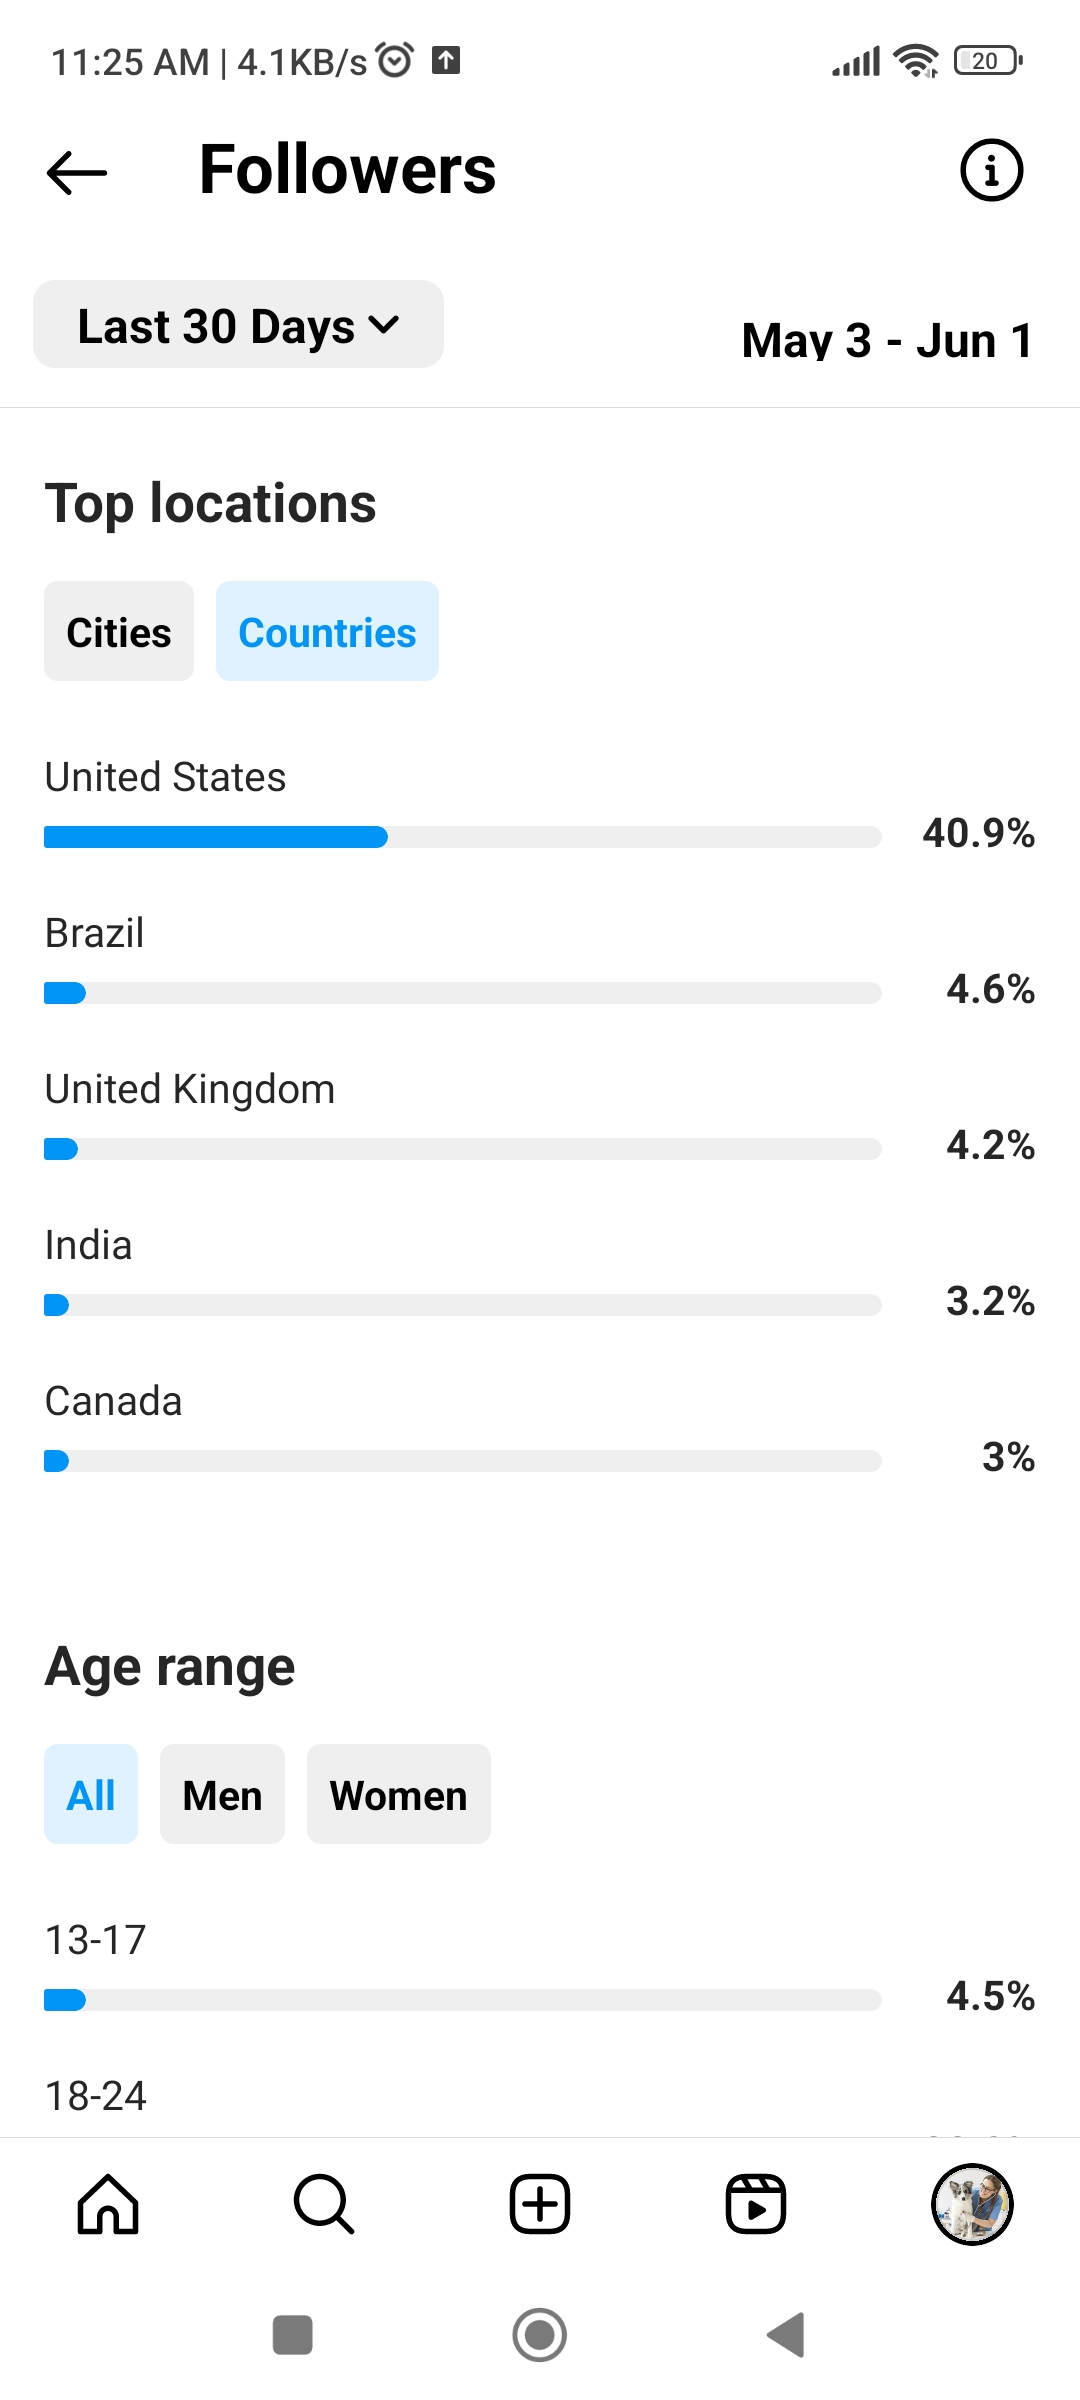Screen dimensions: 1080x2400
Task: Select the Countries filter chip
Action: (x=327, y=631)
